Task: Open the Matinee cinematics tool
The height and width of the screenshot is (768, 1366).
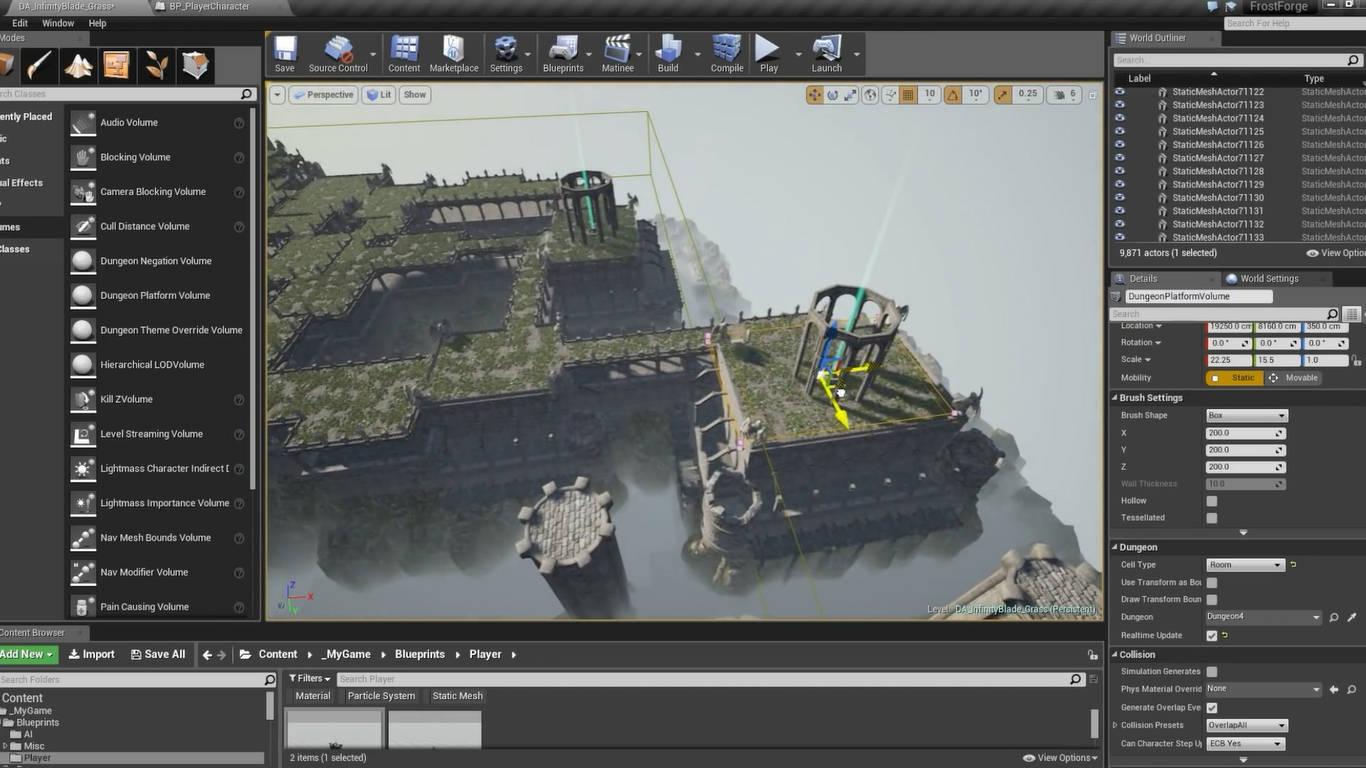Action: (618, 54)
